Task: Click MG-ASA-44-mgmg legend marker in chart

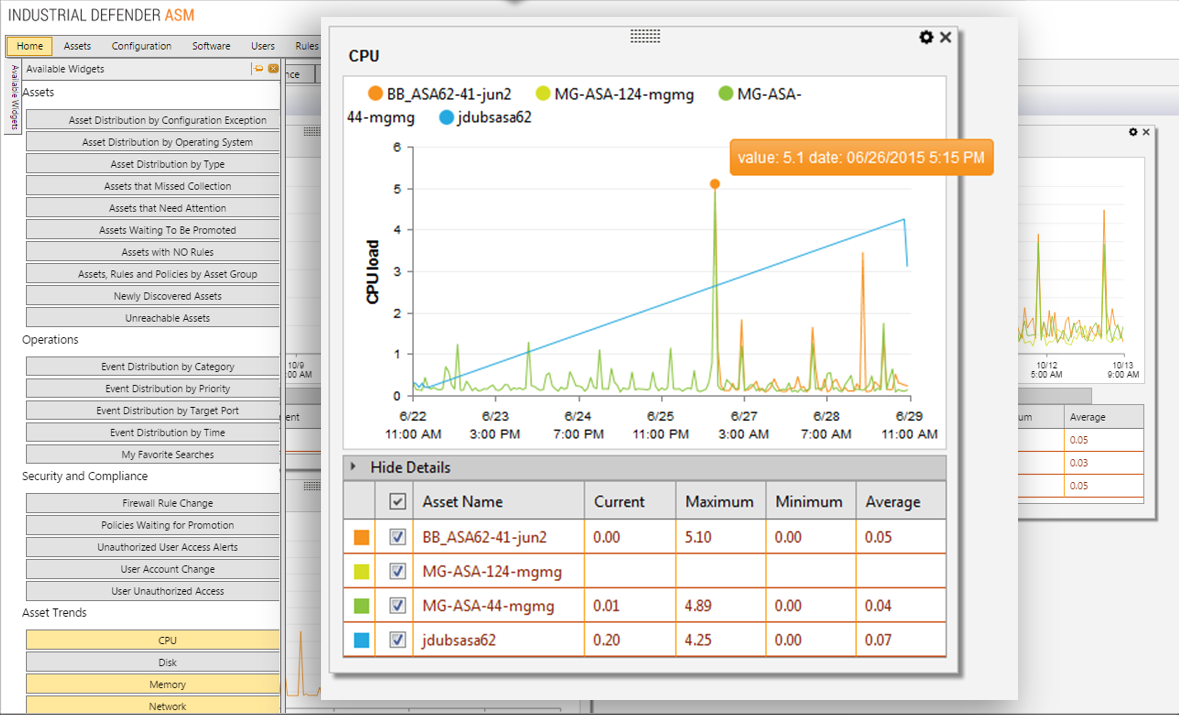Action: 726,94
